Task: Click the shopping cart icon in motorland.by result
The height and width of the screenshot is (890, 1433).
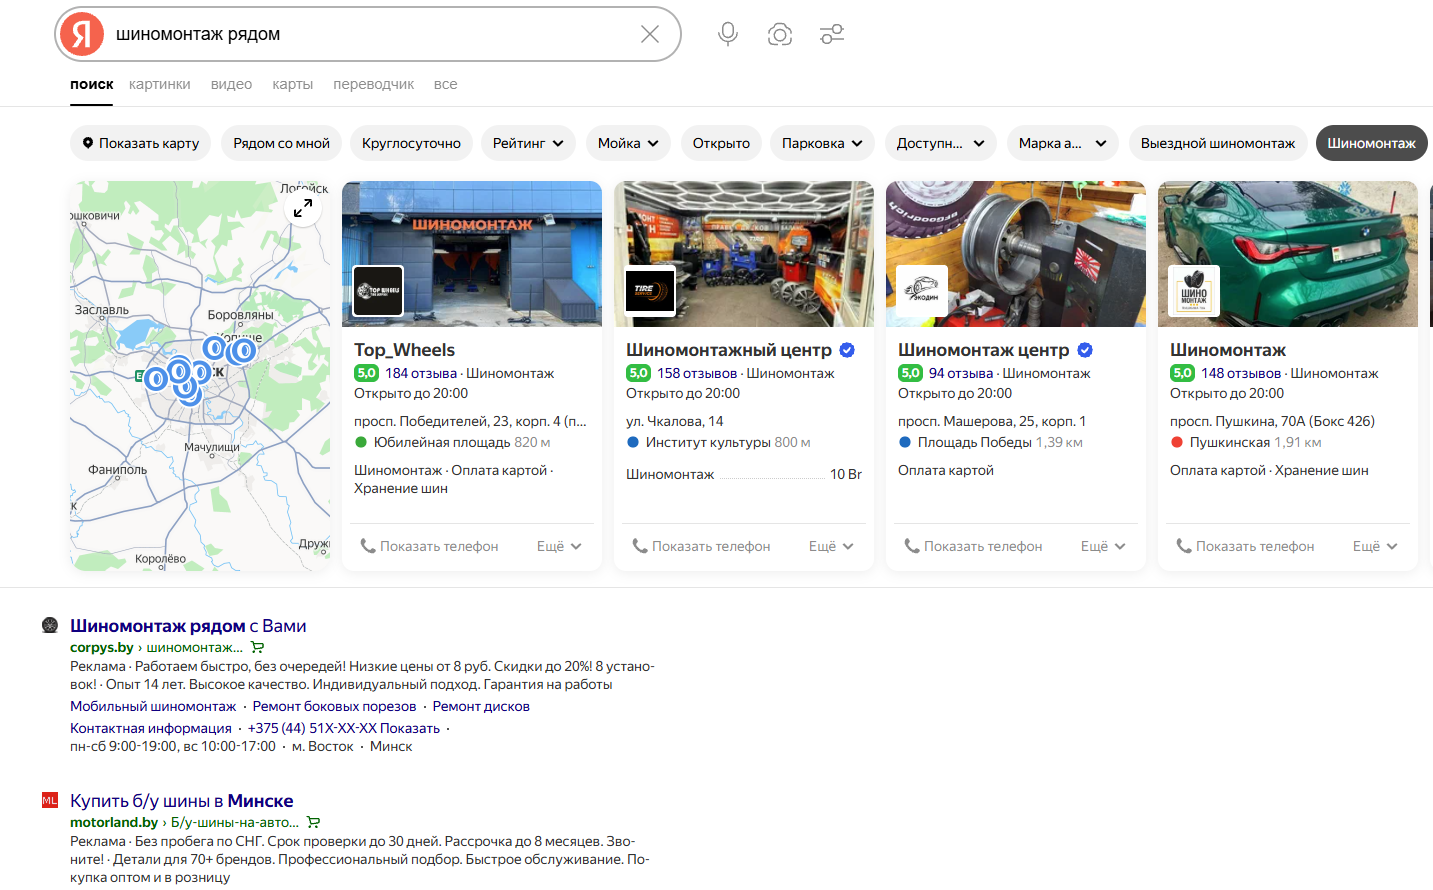Action: coord(313,822)
